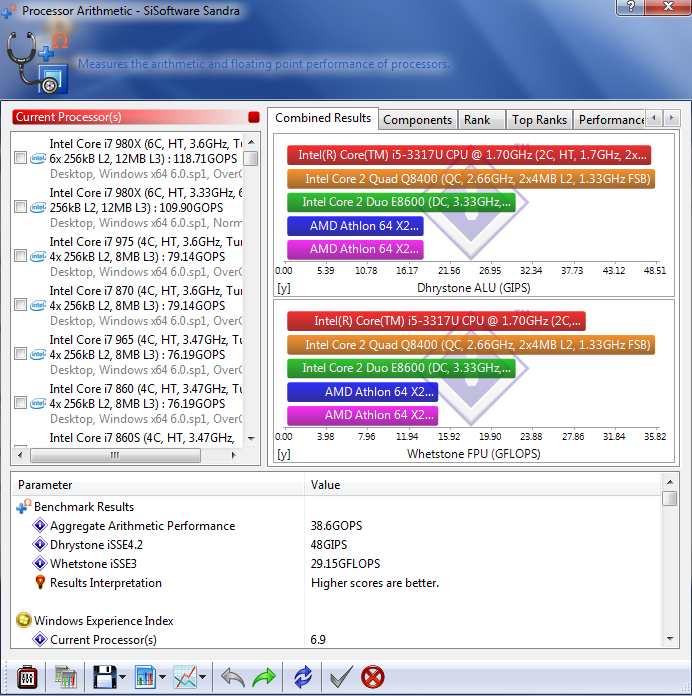
Task: Click the Processor Arithmetic title bar icon
Action: point(9,11)
